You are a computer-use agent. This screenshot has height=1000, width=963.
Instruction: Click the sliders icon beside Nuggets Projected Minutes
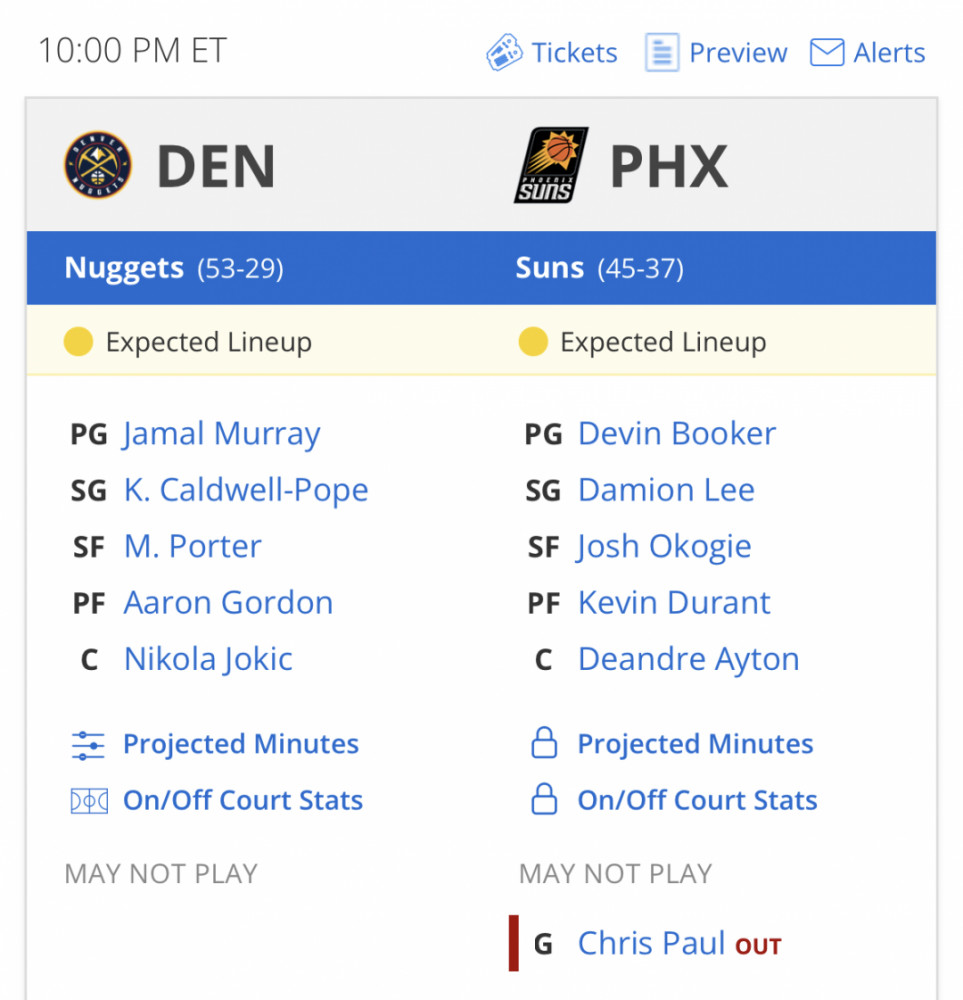point(88,745)
